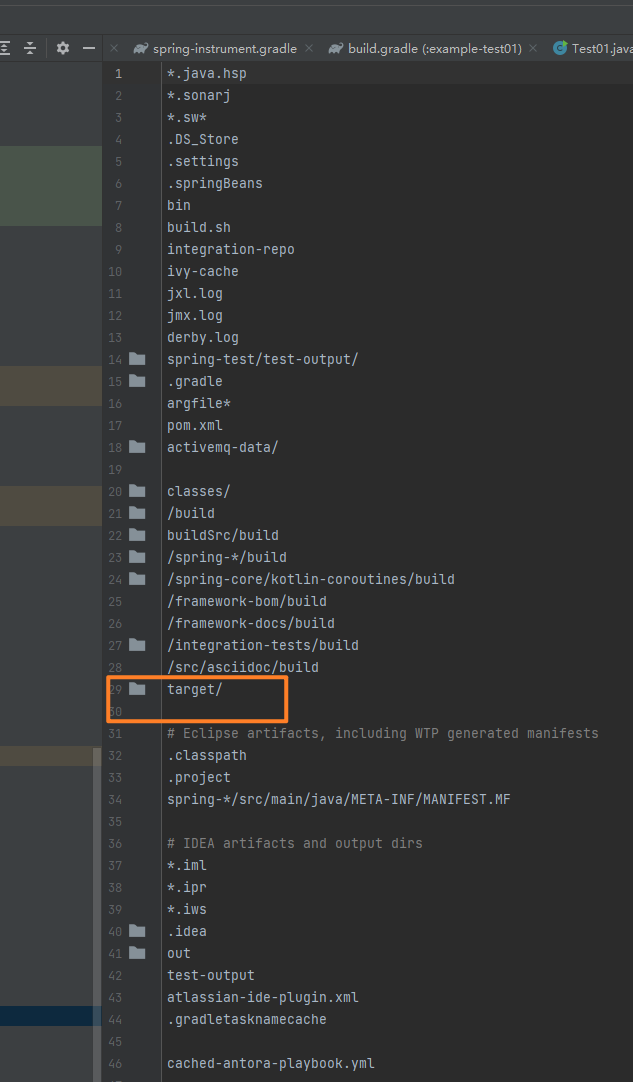This screenshot has height=1082, width=633.
Task: Click folder gutter icon beside classes/
Action: tap(137, 491)
